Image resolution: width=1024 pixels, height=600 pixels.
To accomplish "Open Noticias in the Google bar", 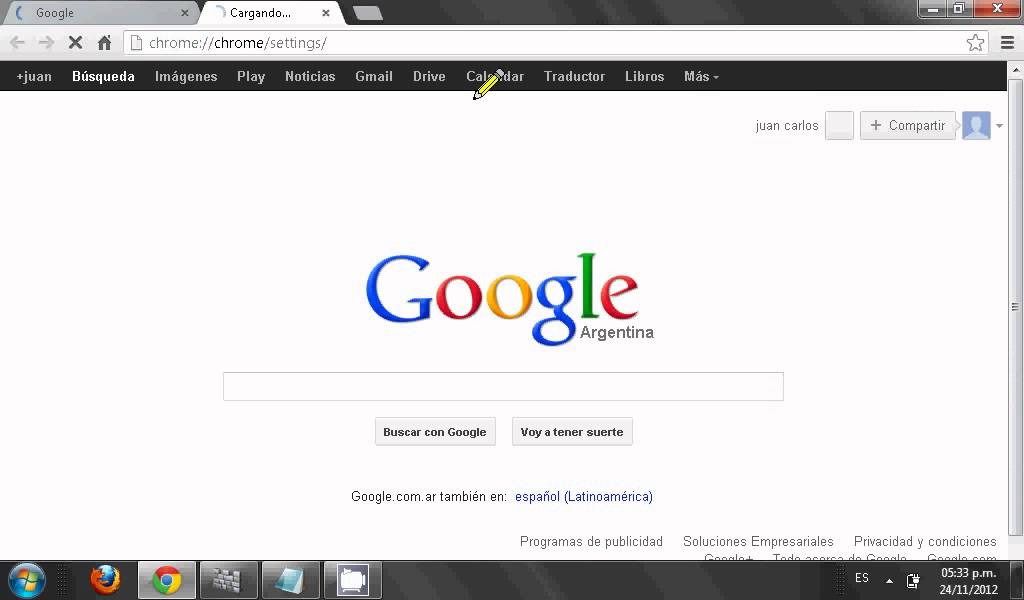I will click(x=310, y=76).
